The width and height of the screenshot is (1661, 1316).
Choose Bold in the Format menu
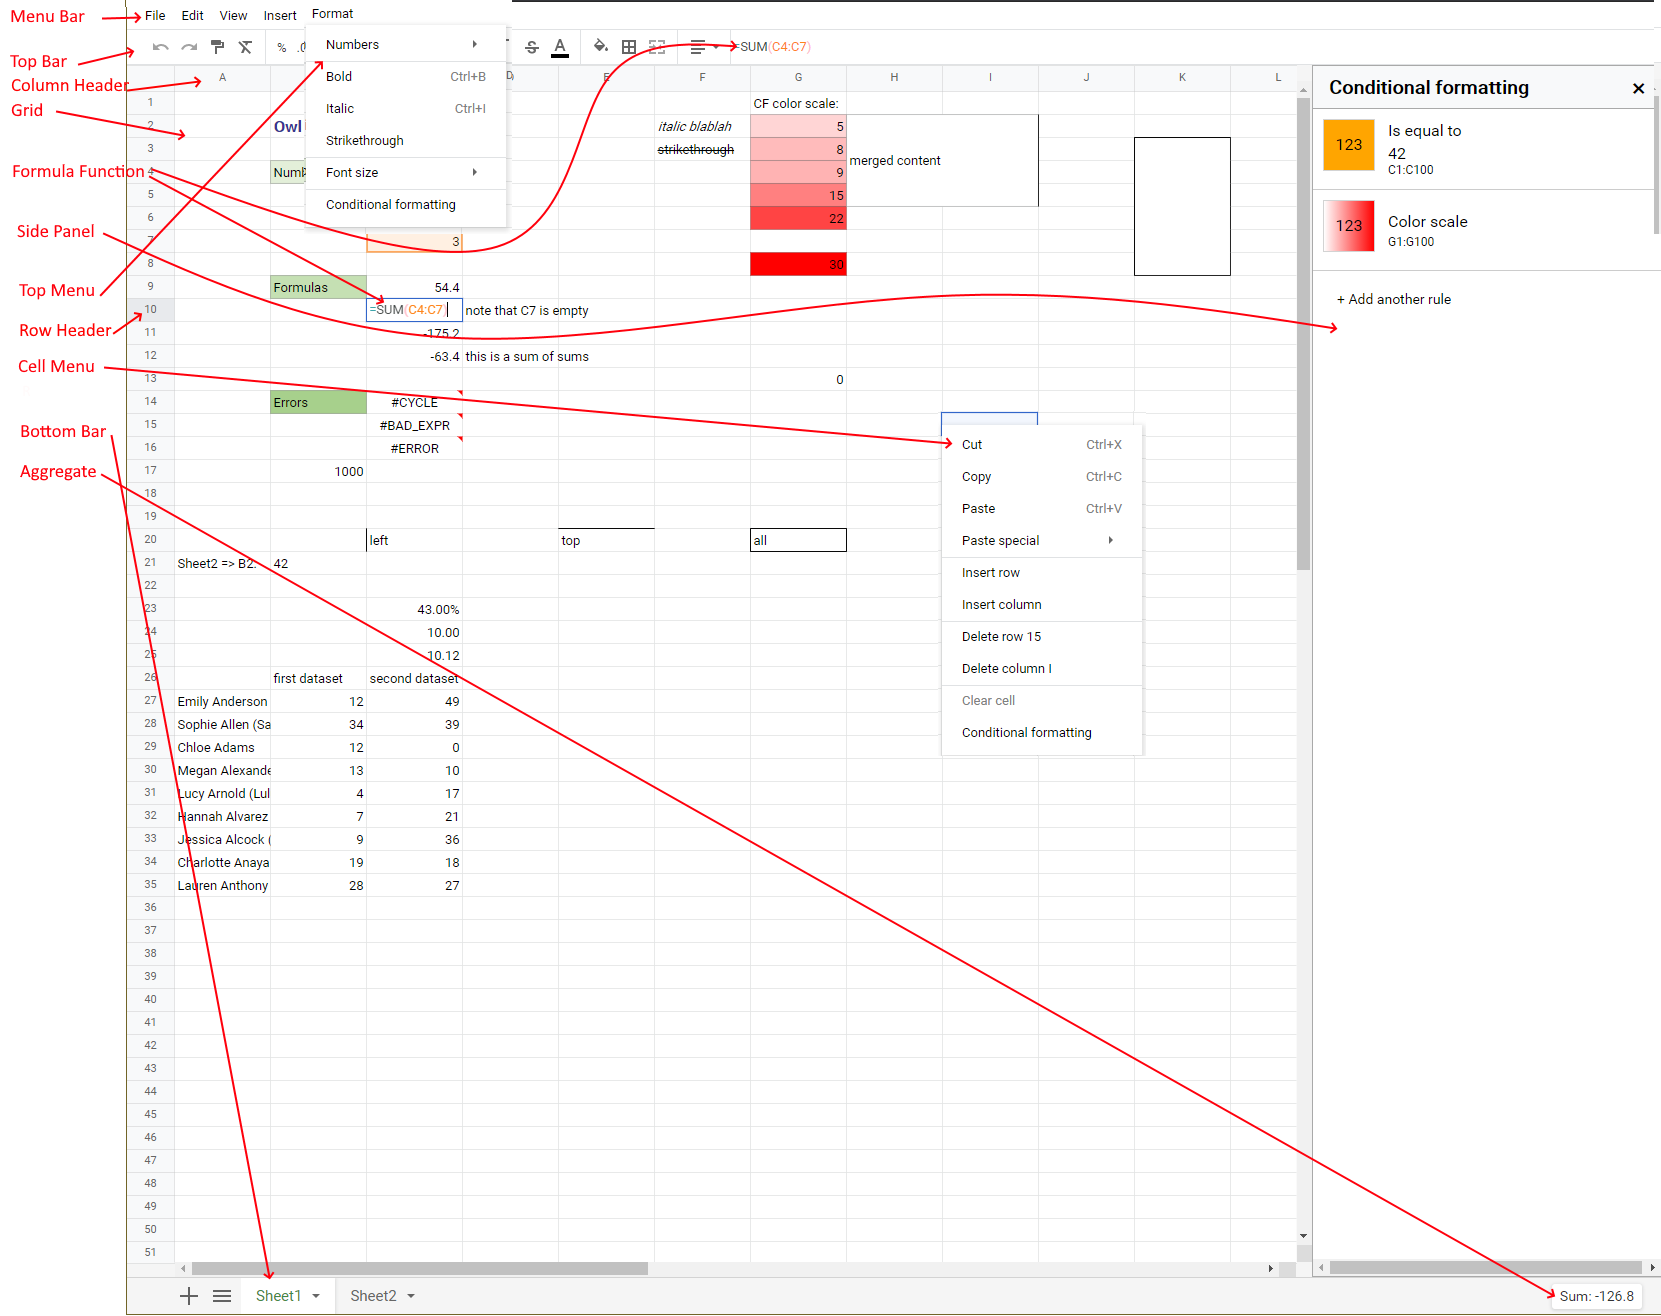pos(406,76)
